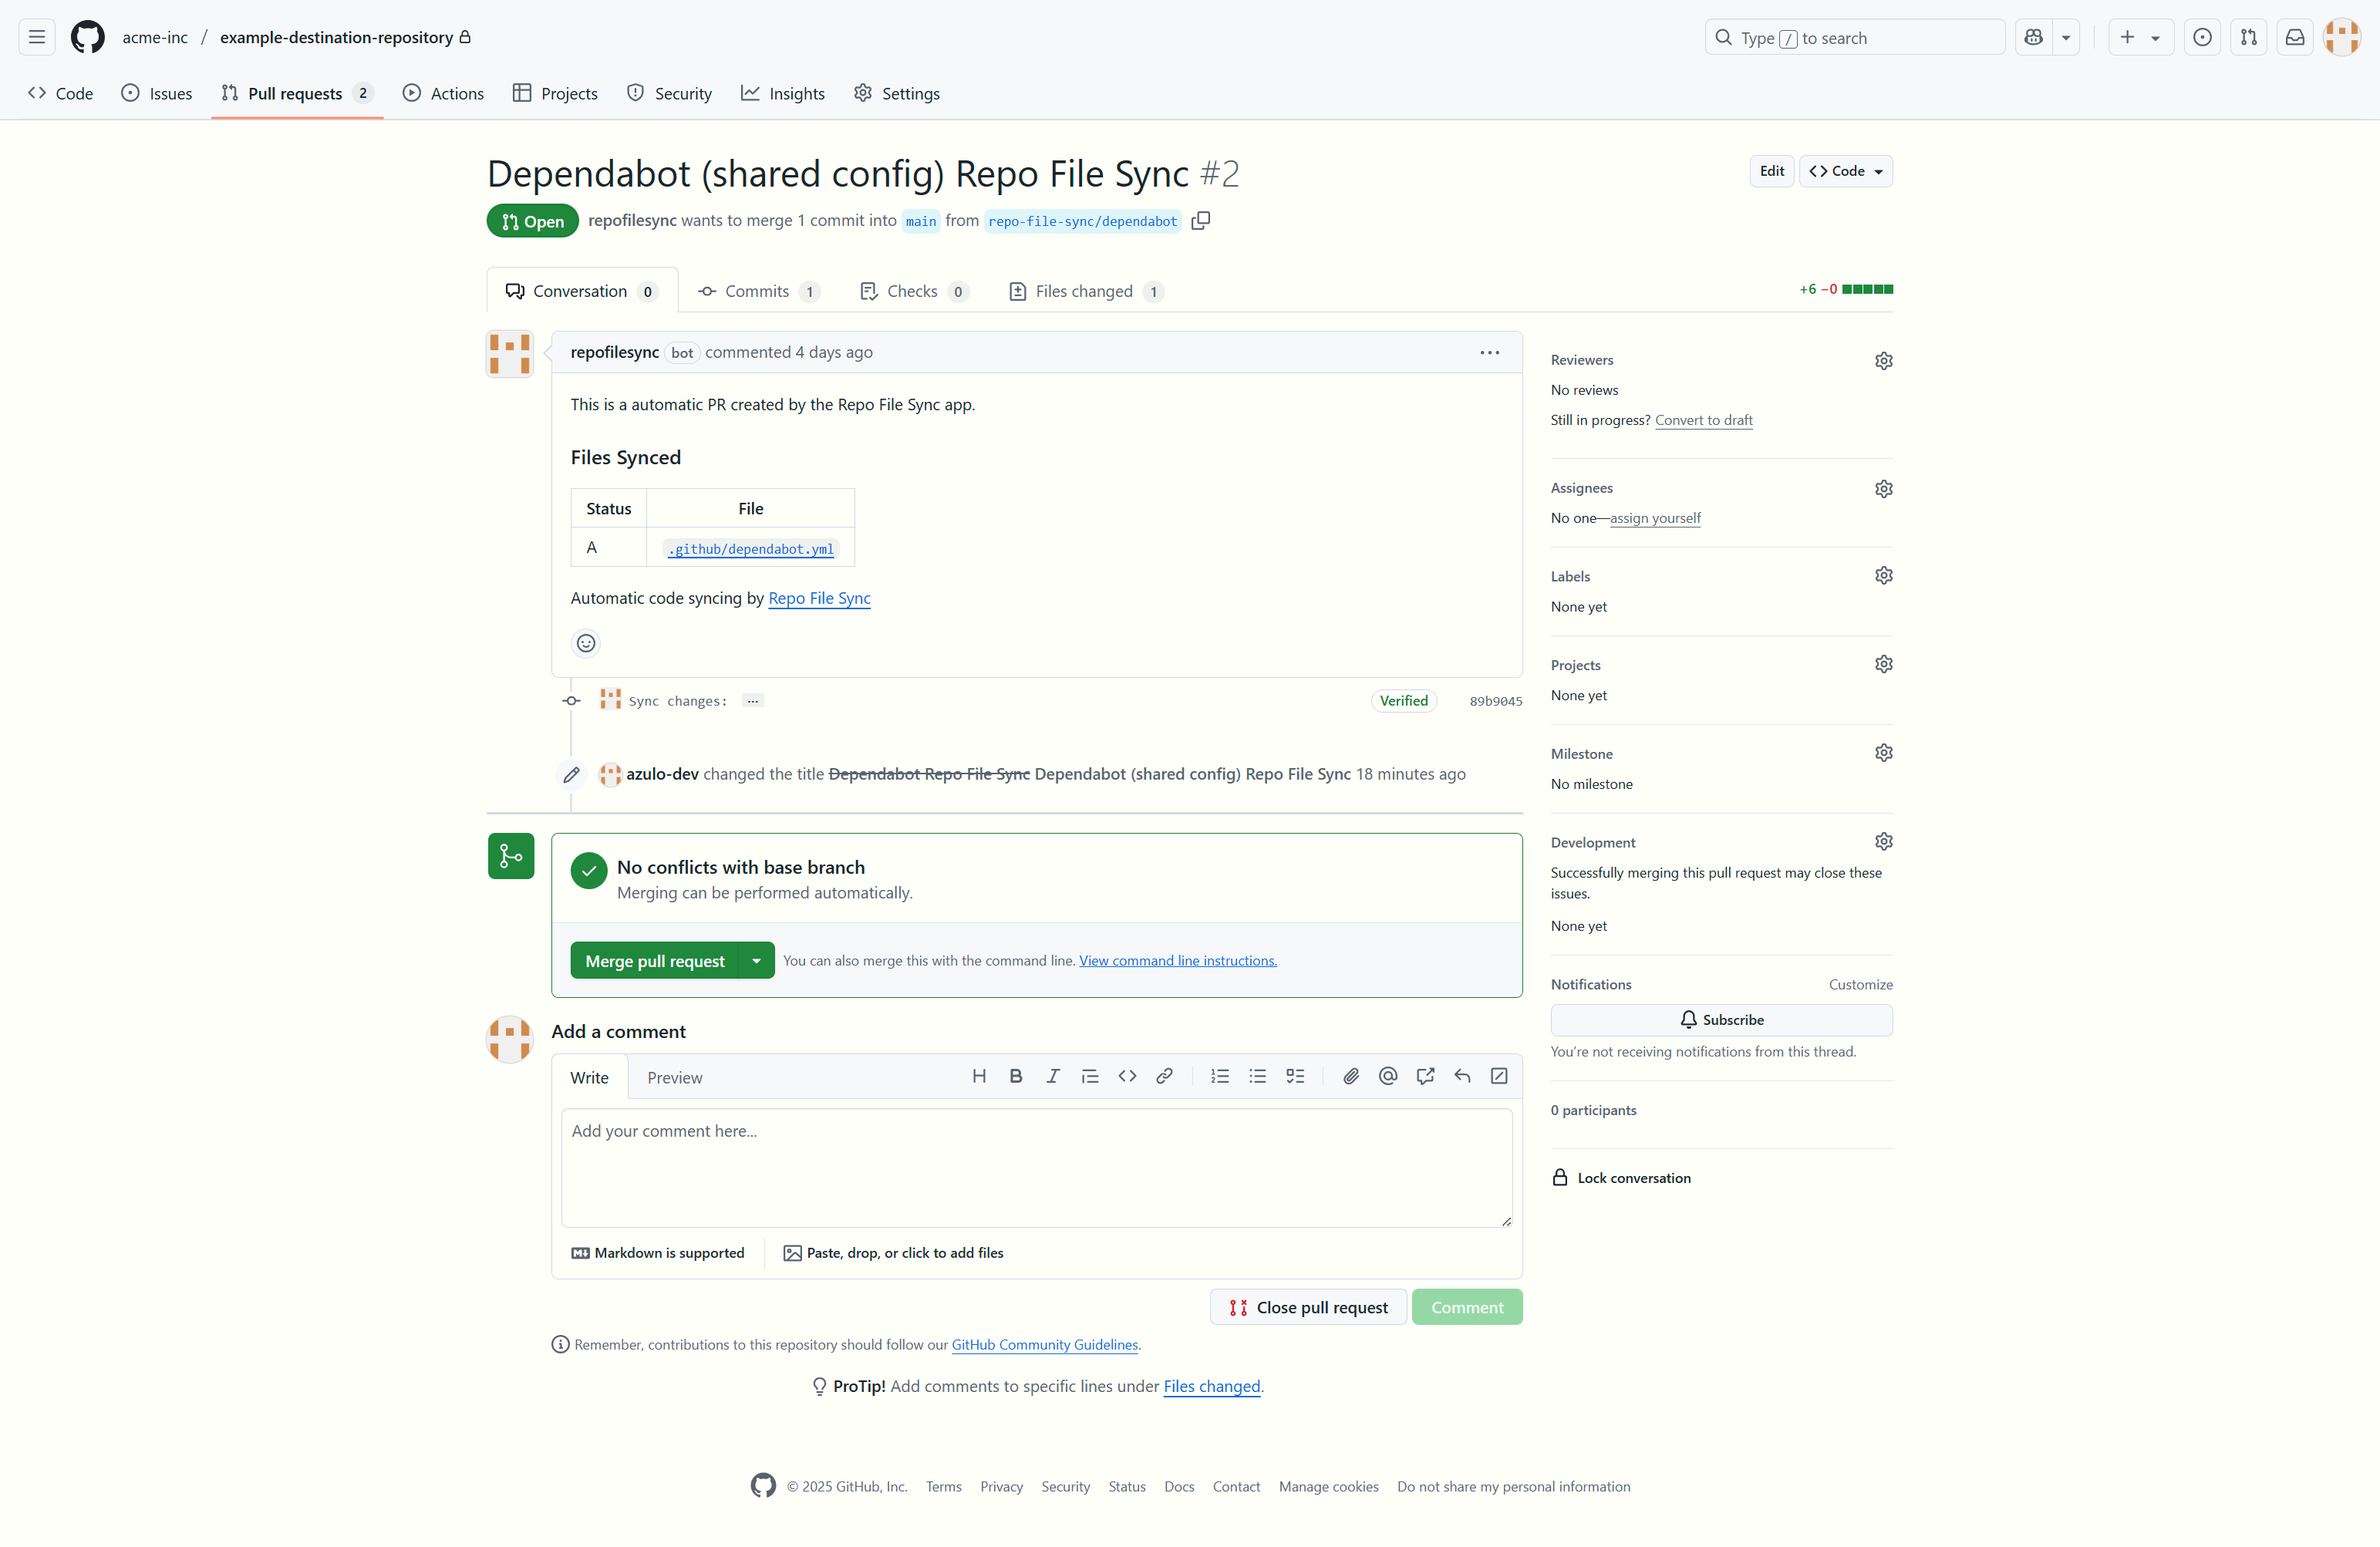Click Edit title button

point(1771,171)
